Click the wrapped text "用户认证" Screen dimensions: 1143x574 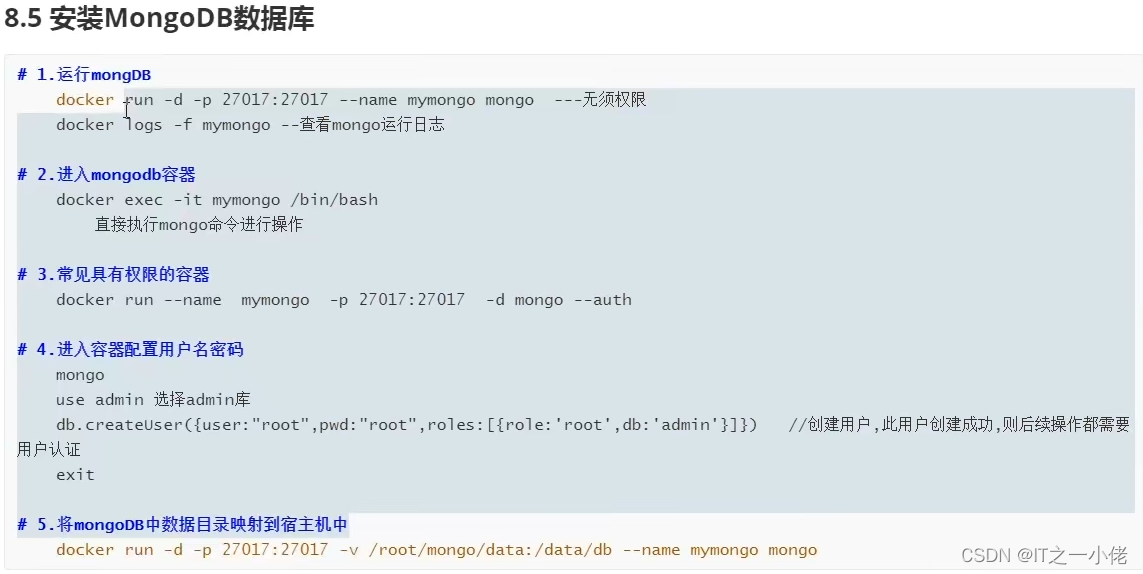(49, 450)
